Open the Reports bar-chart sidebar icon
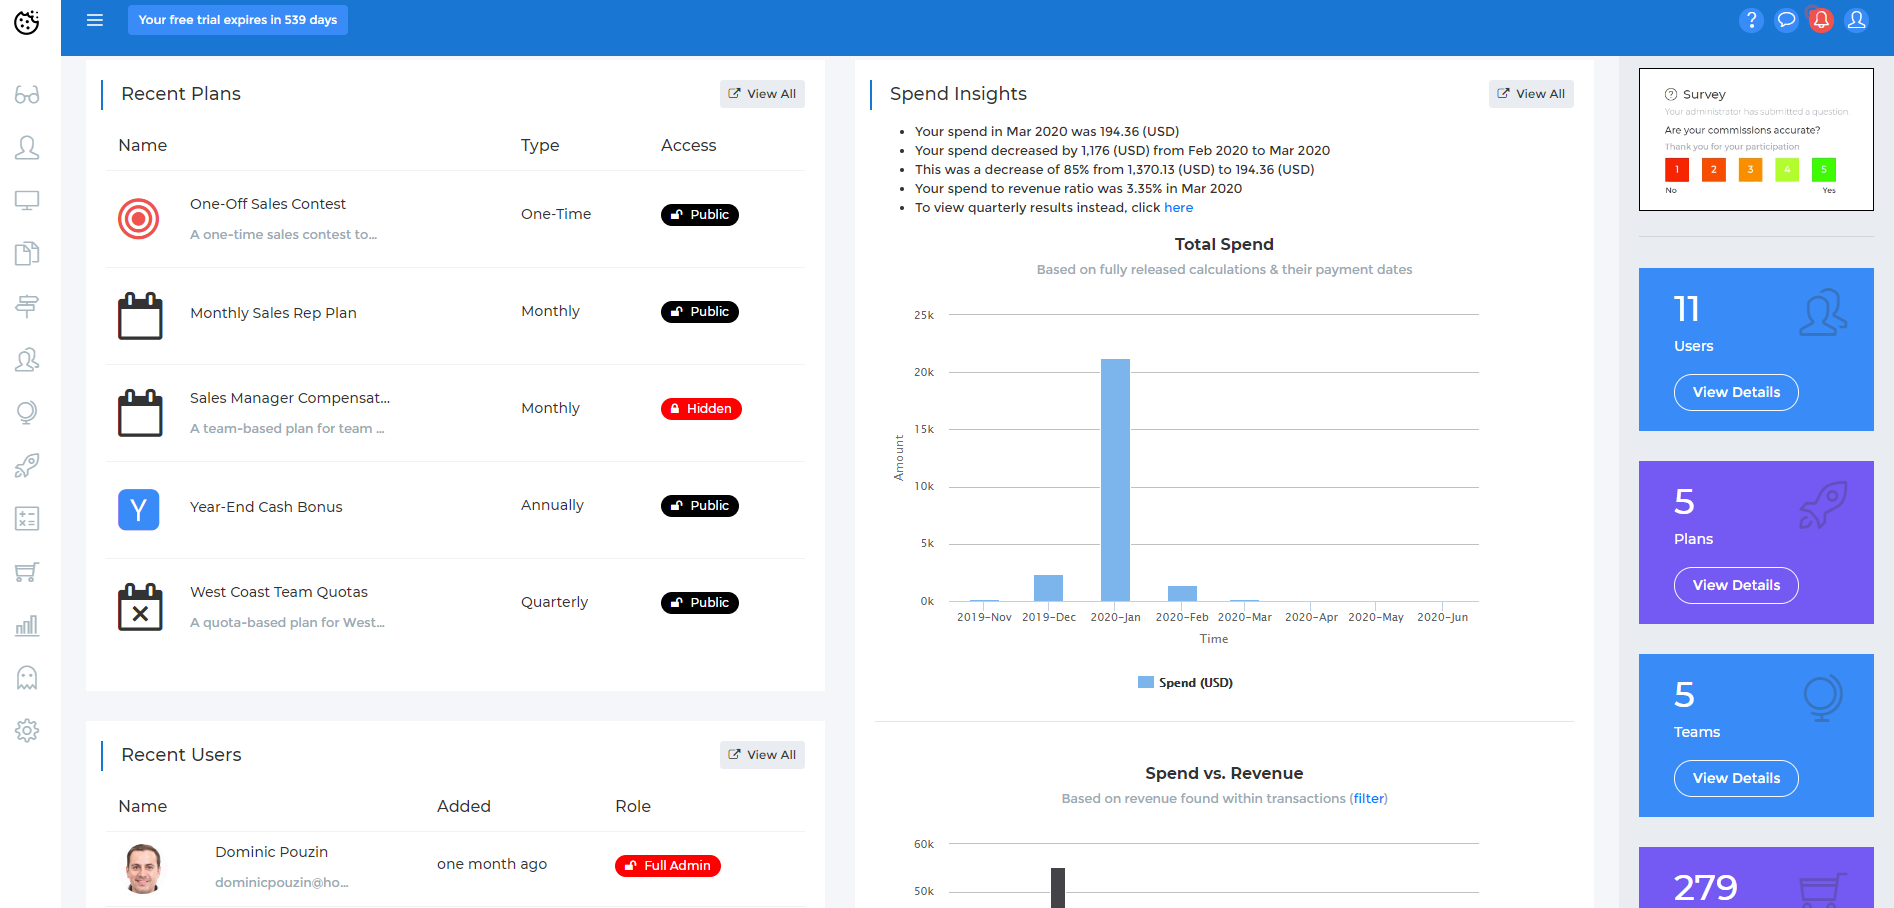This screenshot has height=908, width=1894. [27, 624]
